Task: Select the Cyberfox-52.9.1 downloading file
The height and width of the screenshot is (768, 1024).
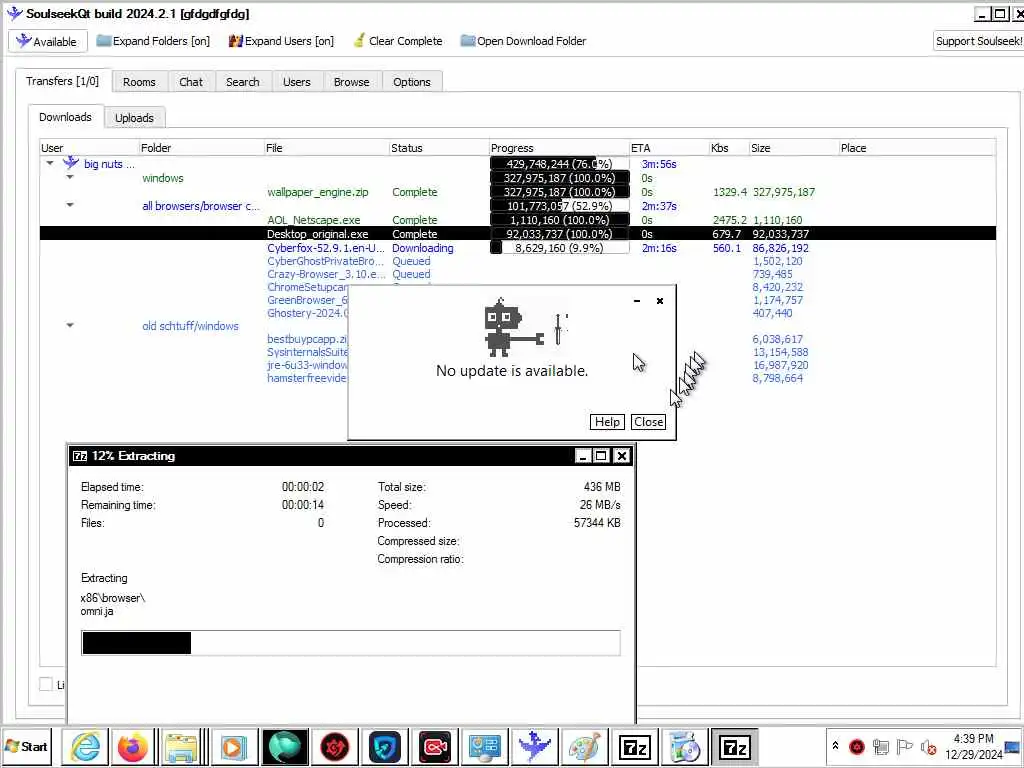Action: (x=517, y=248)
